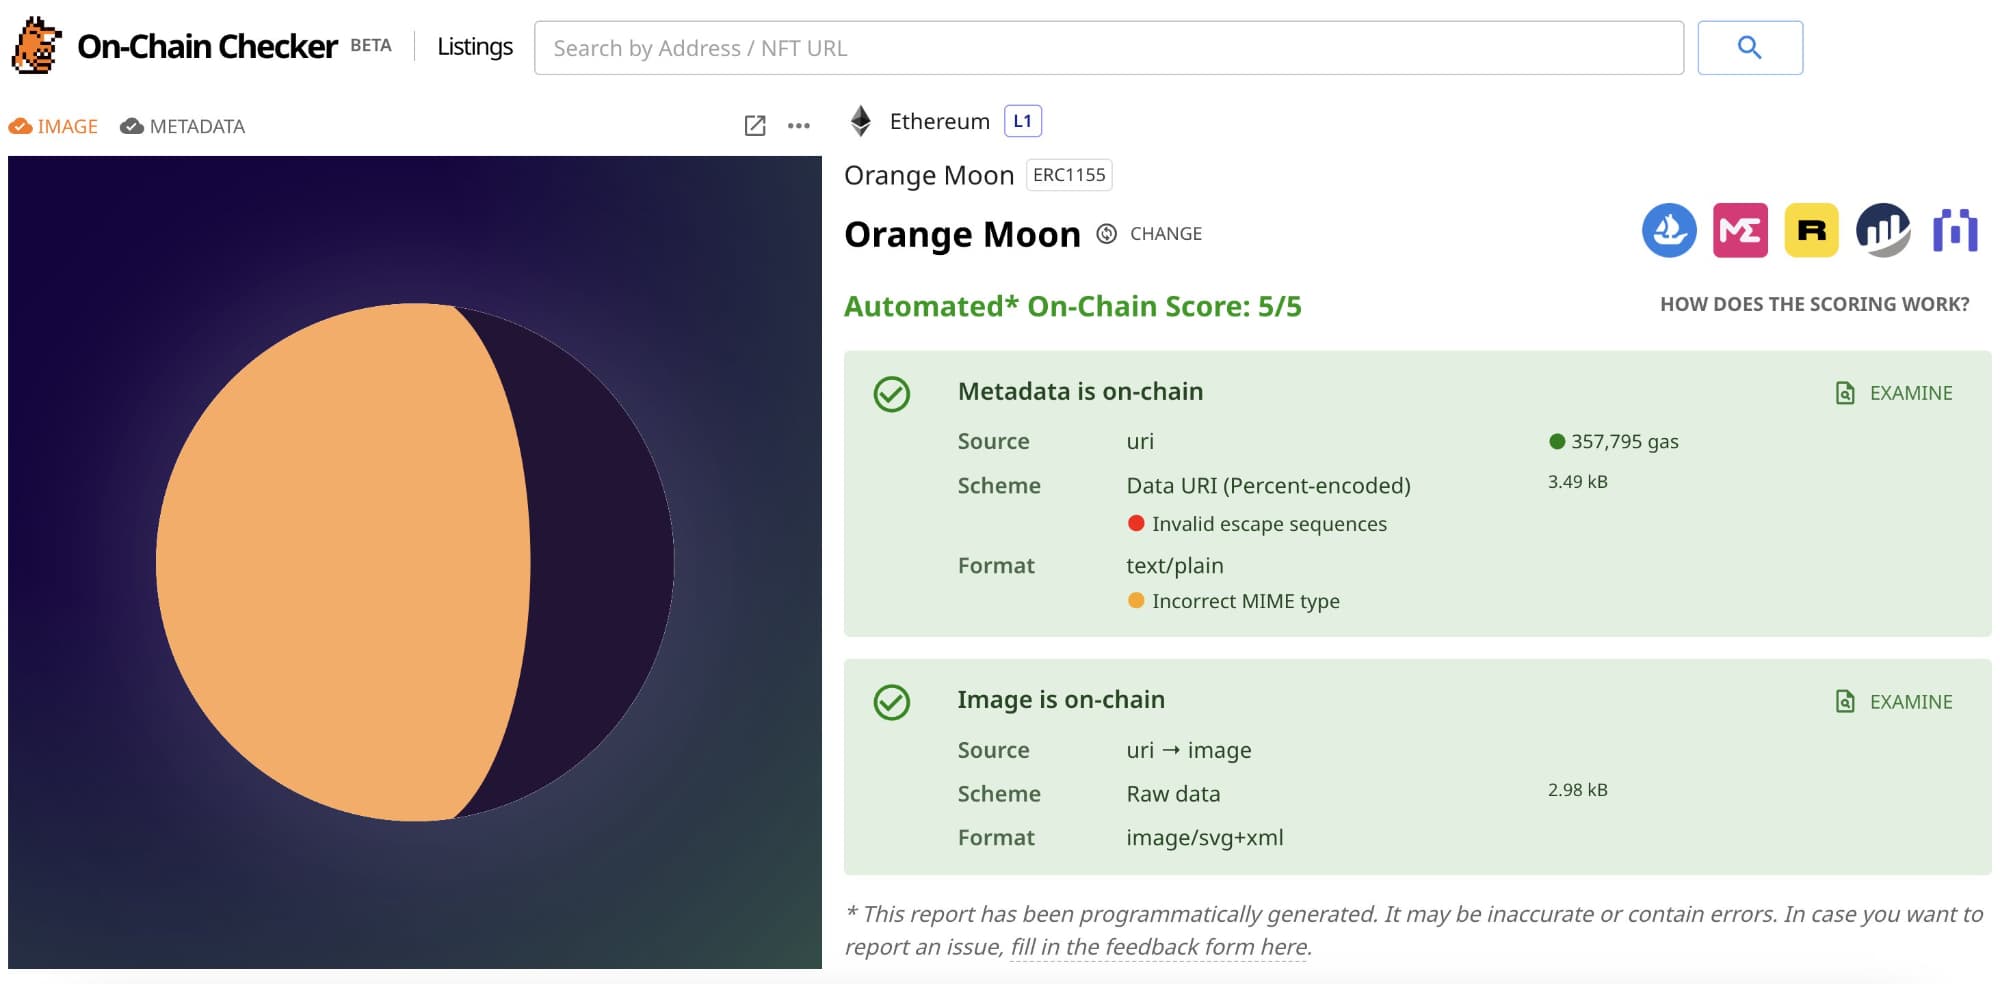Examine the on-chain image details
This screenshot has width=2000, height=984.
(x=1894, y=702)
